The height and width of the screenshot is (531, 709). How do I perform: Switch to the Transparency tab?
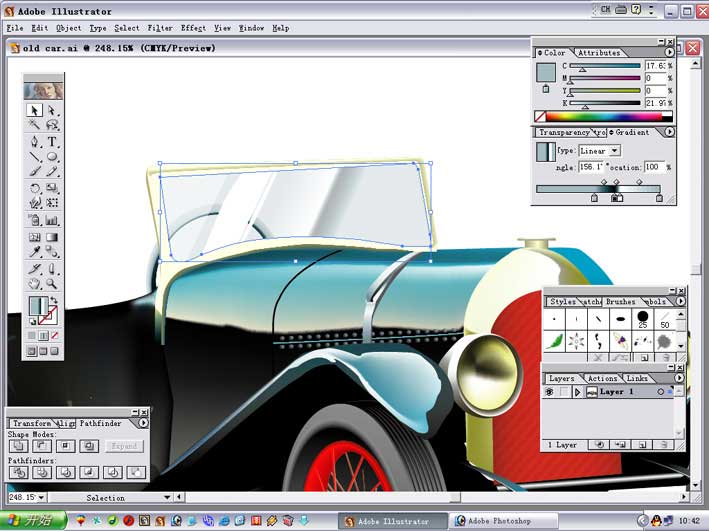[564, 132]
